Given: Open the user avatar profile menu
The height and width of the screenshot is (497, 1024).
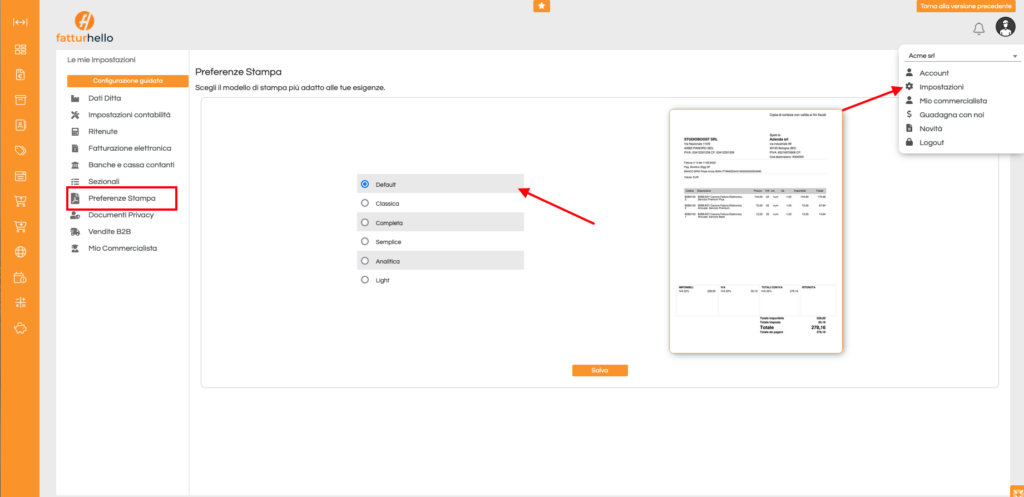Looking at the screenshot, I should pyautogui.click(x=1006, y=27).
